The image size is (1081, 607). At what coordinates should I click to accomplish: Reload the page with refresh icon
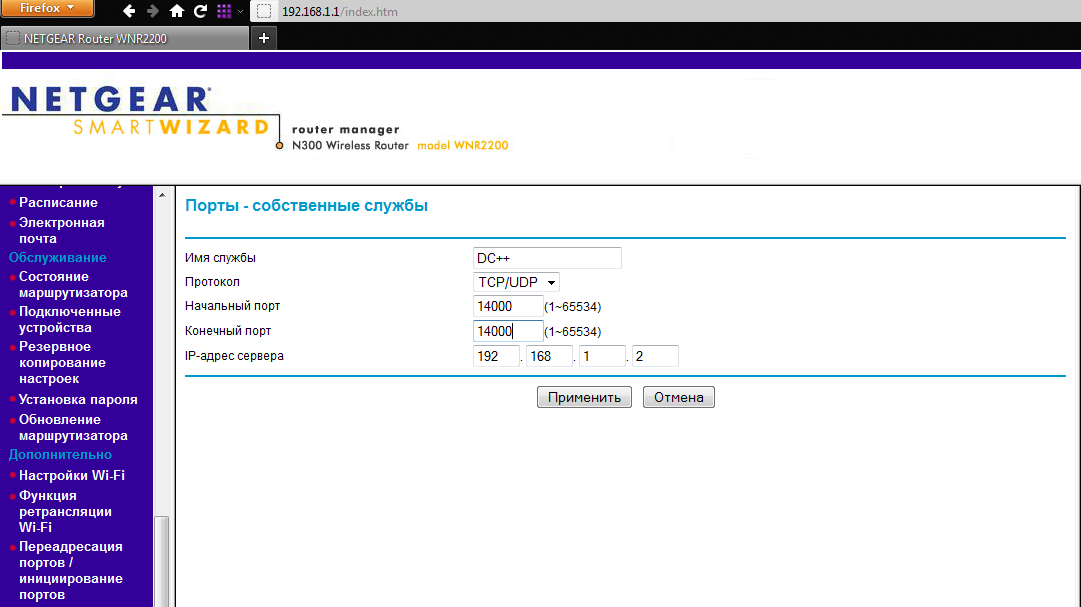201,11
